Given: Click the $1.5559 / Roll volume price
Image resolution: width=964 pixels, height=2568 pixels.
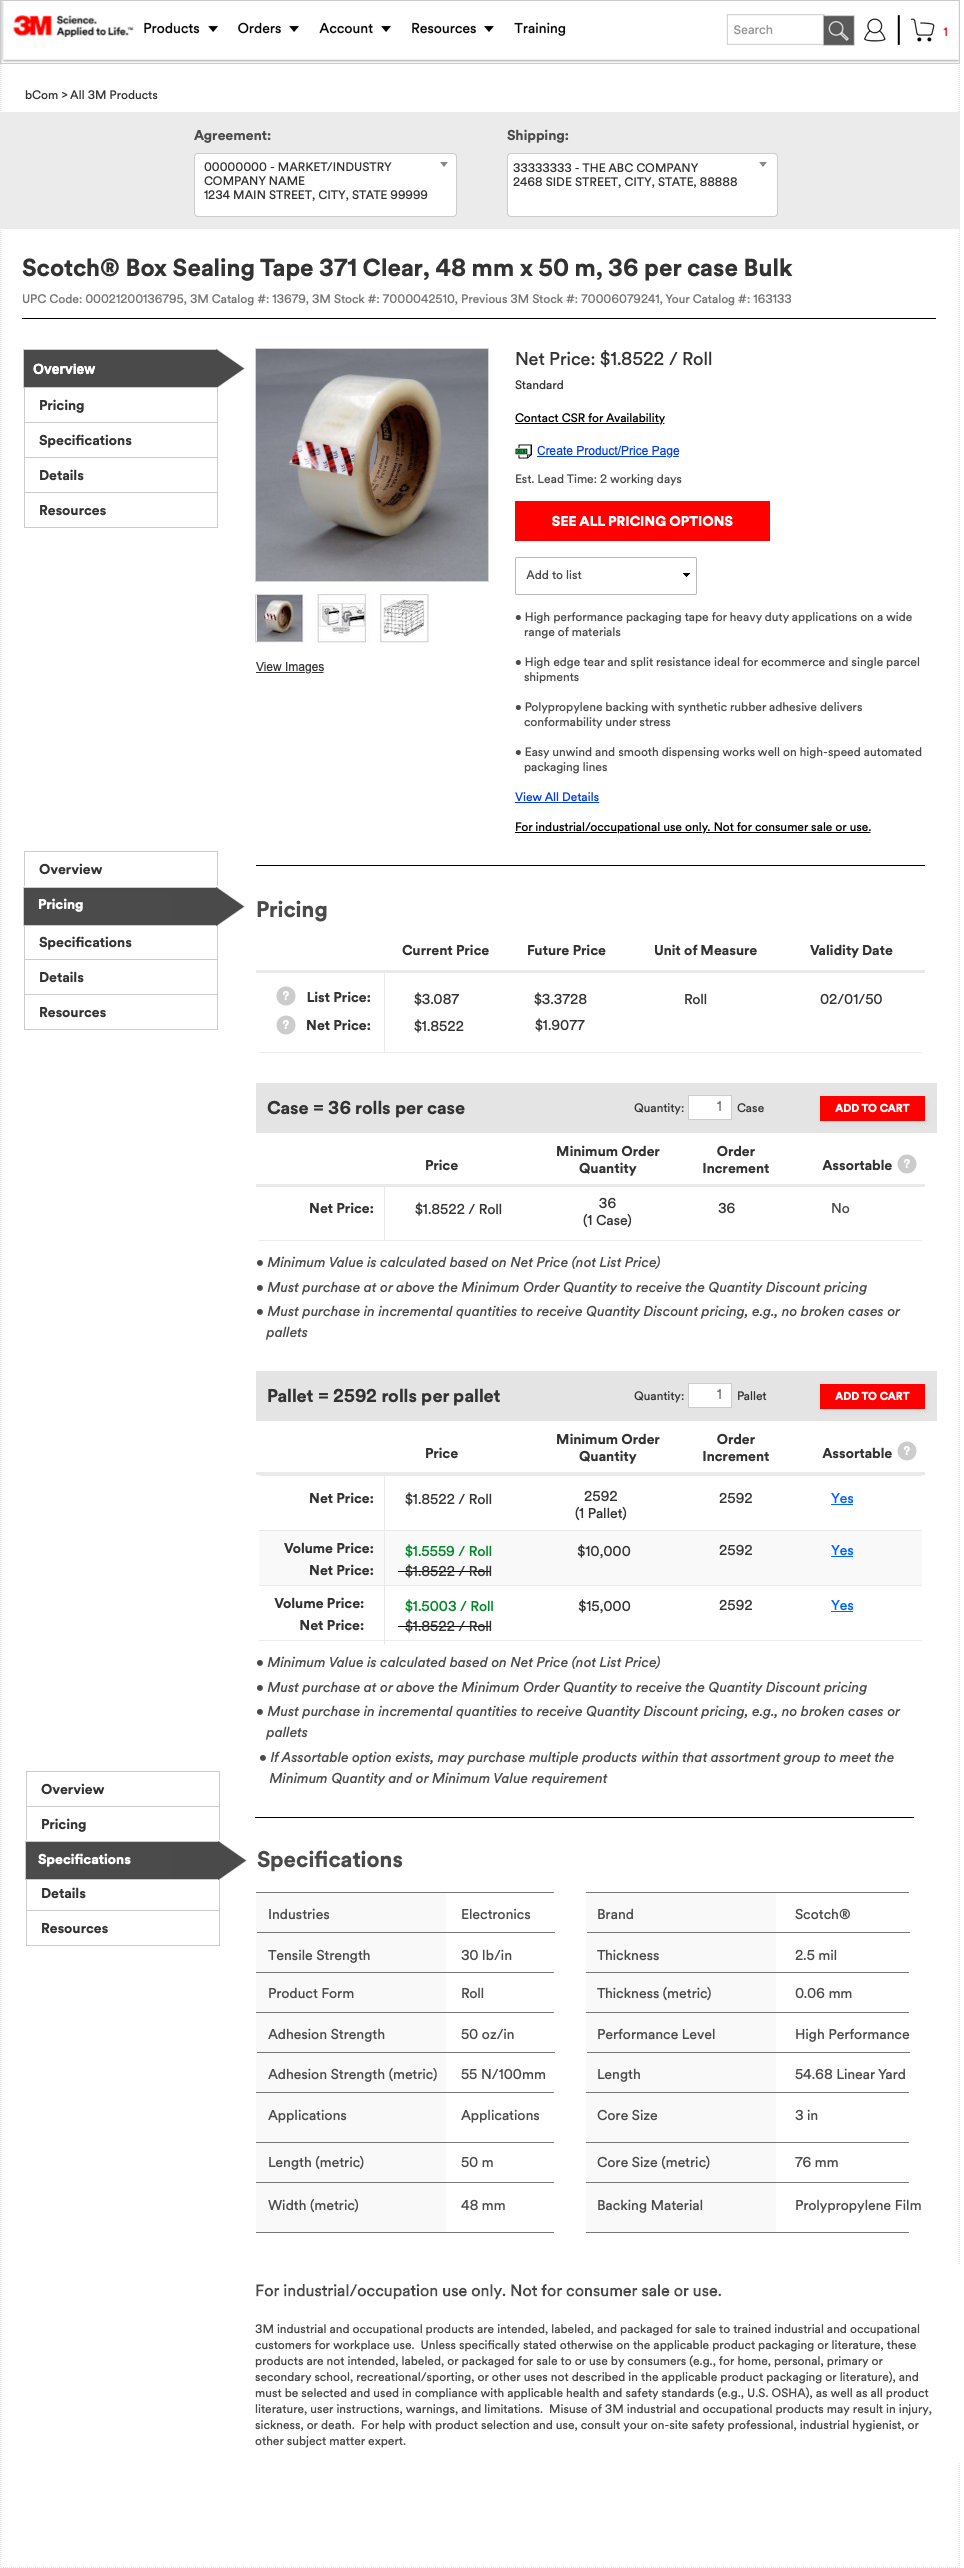Looking at the screenshot, I should click(448, 1551).
